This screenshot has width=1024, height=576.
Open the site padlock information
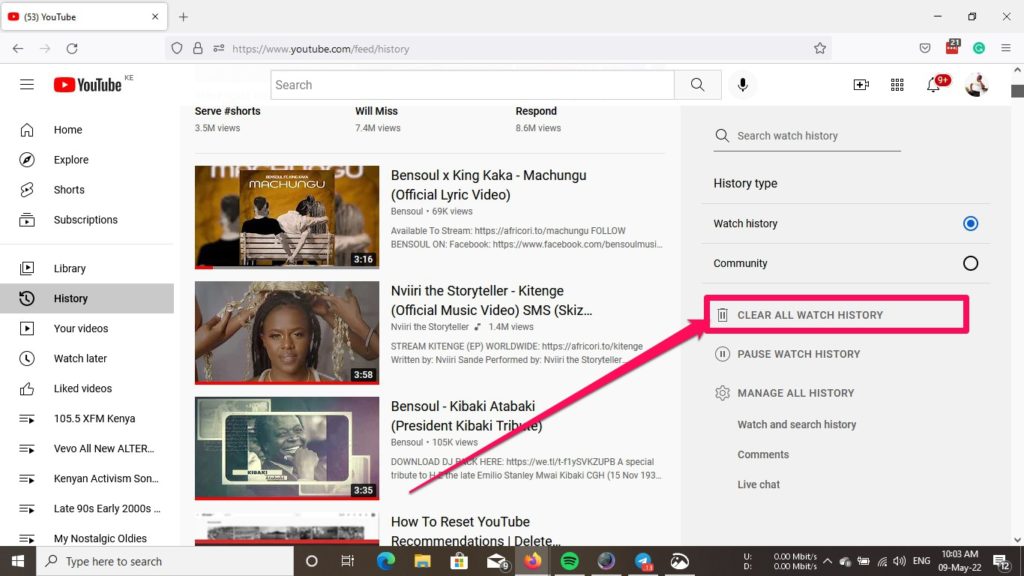(197, 48)
